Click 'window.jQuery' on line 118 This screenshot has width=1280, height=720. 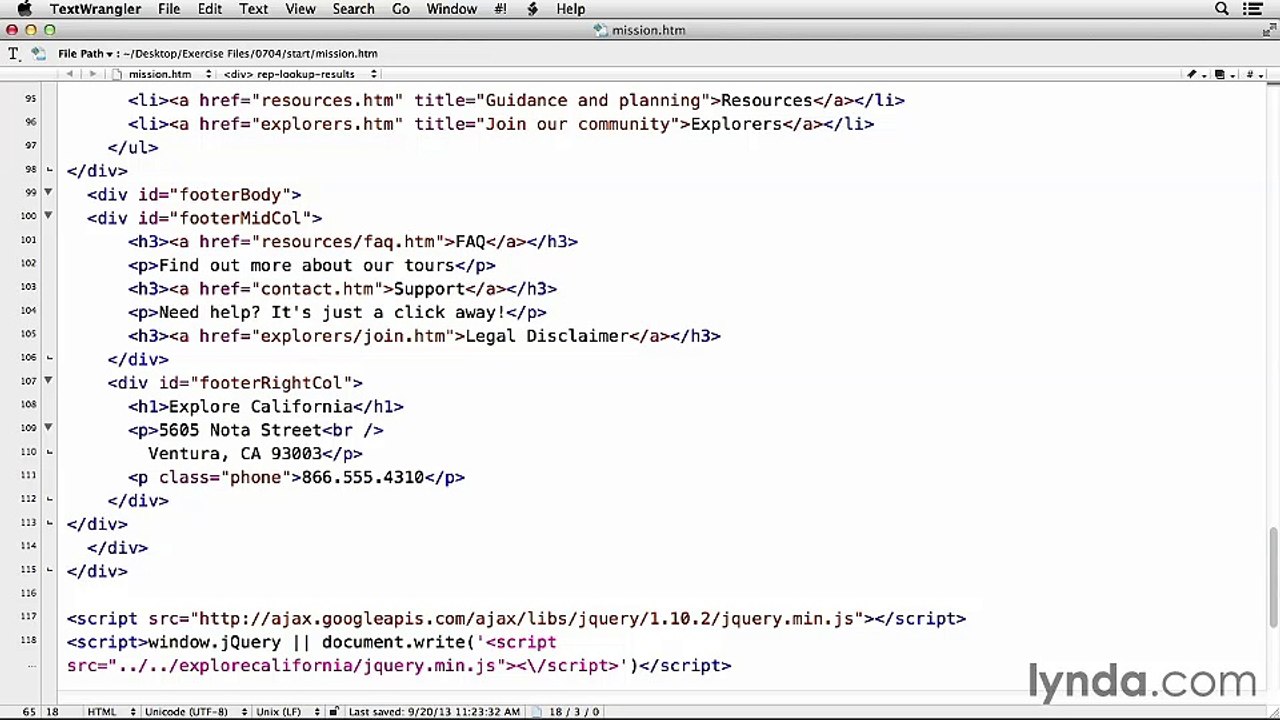(215, 643)
